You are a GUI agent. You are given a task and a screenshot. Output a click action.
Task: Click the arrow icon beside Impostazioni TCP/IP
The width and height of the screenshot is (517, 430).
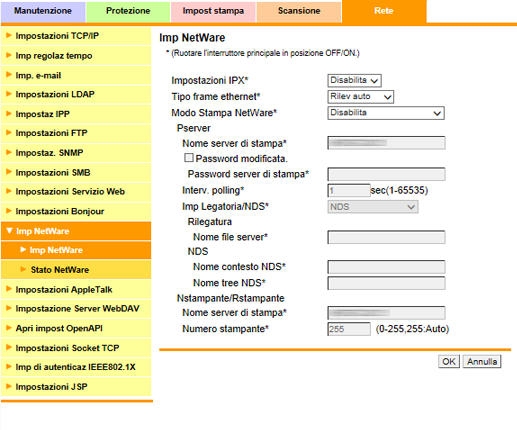tap(9, 35)
